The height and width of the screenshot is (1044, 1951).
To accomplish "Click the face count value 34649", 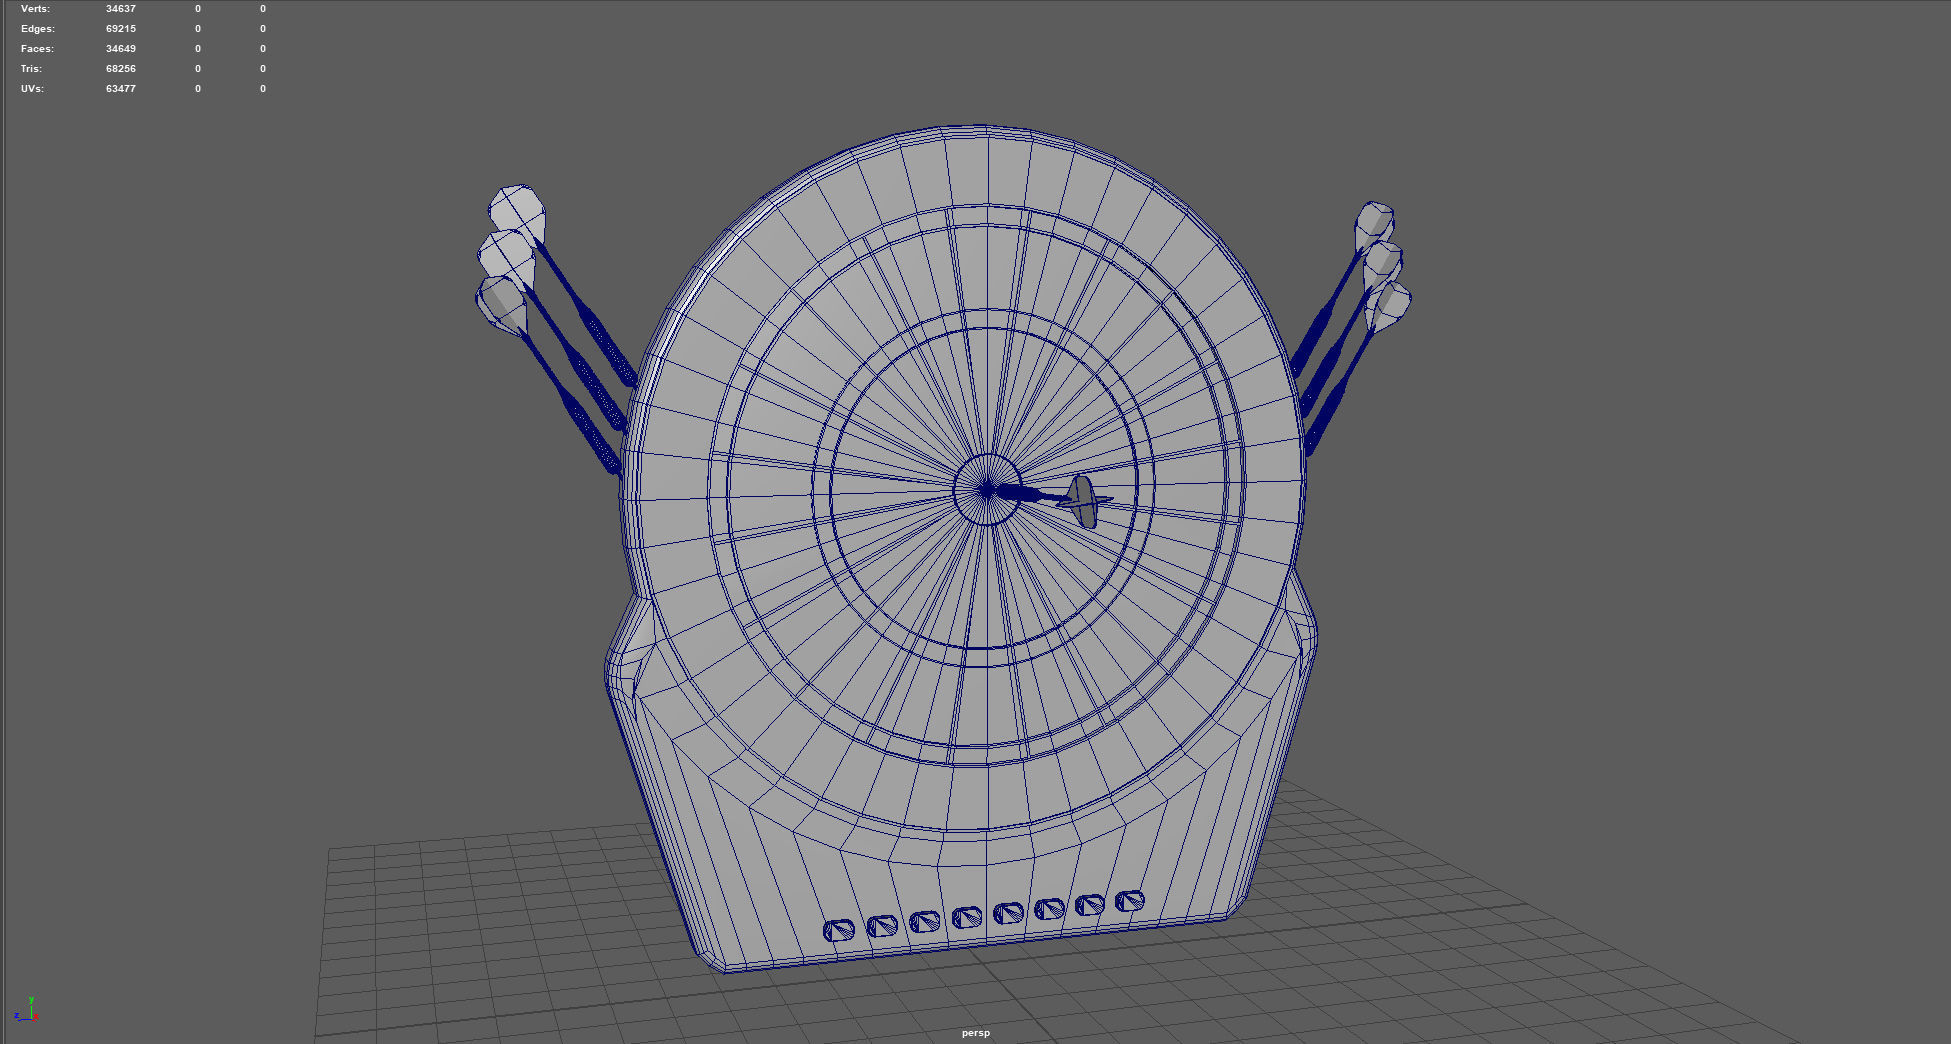I will click(x=121, y=48).
